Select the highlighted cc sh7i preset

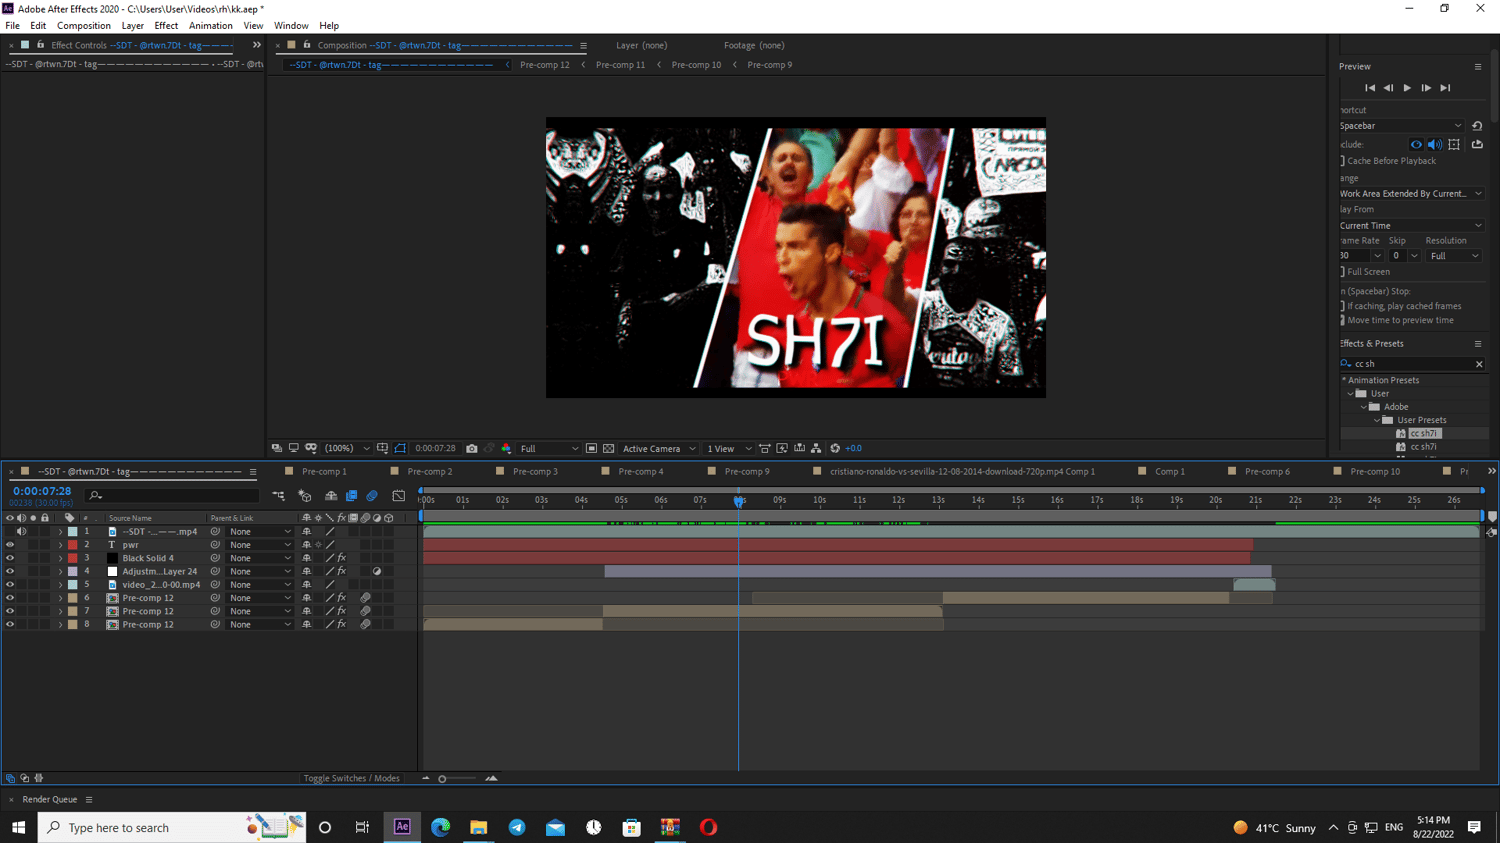pyautogui.click(x=1424, y=434)
